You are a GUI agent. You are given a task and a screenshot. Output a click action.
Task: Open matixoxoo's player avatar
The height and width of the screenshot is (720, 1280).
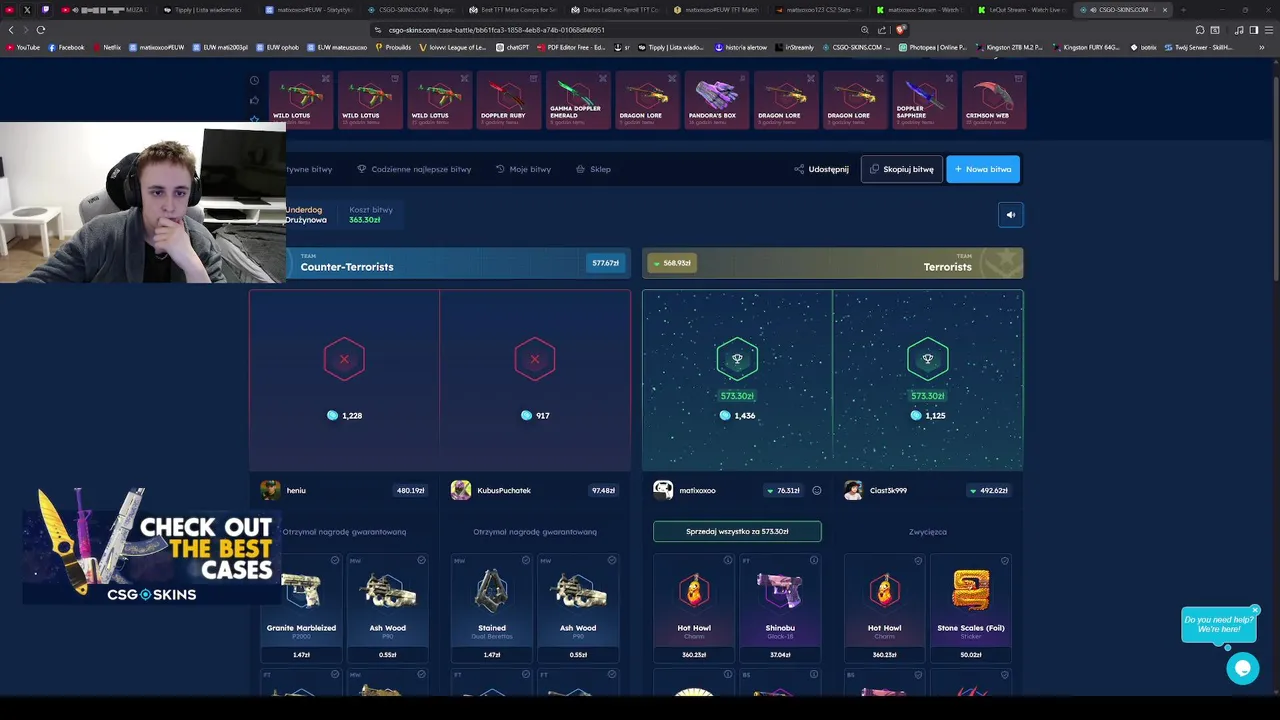663,490
